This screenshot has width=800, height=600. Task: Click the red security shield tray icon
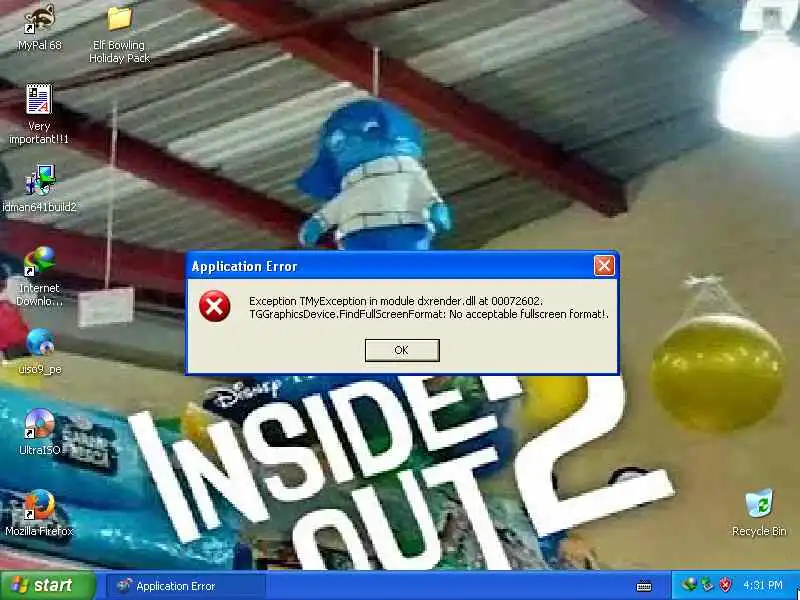pyautogui.click(x=725, y=585)
